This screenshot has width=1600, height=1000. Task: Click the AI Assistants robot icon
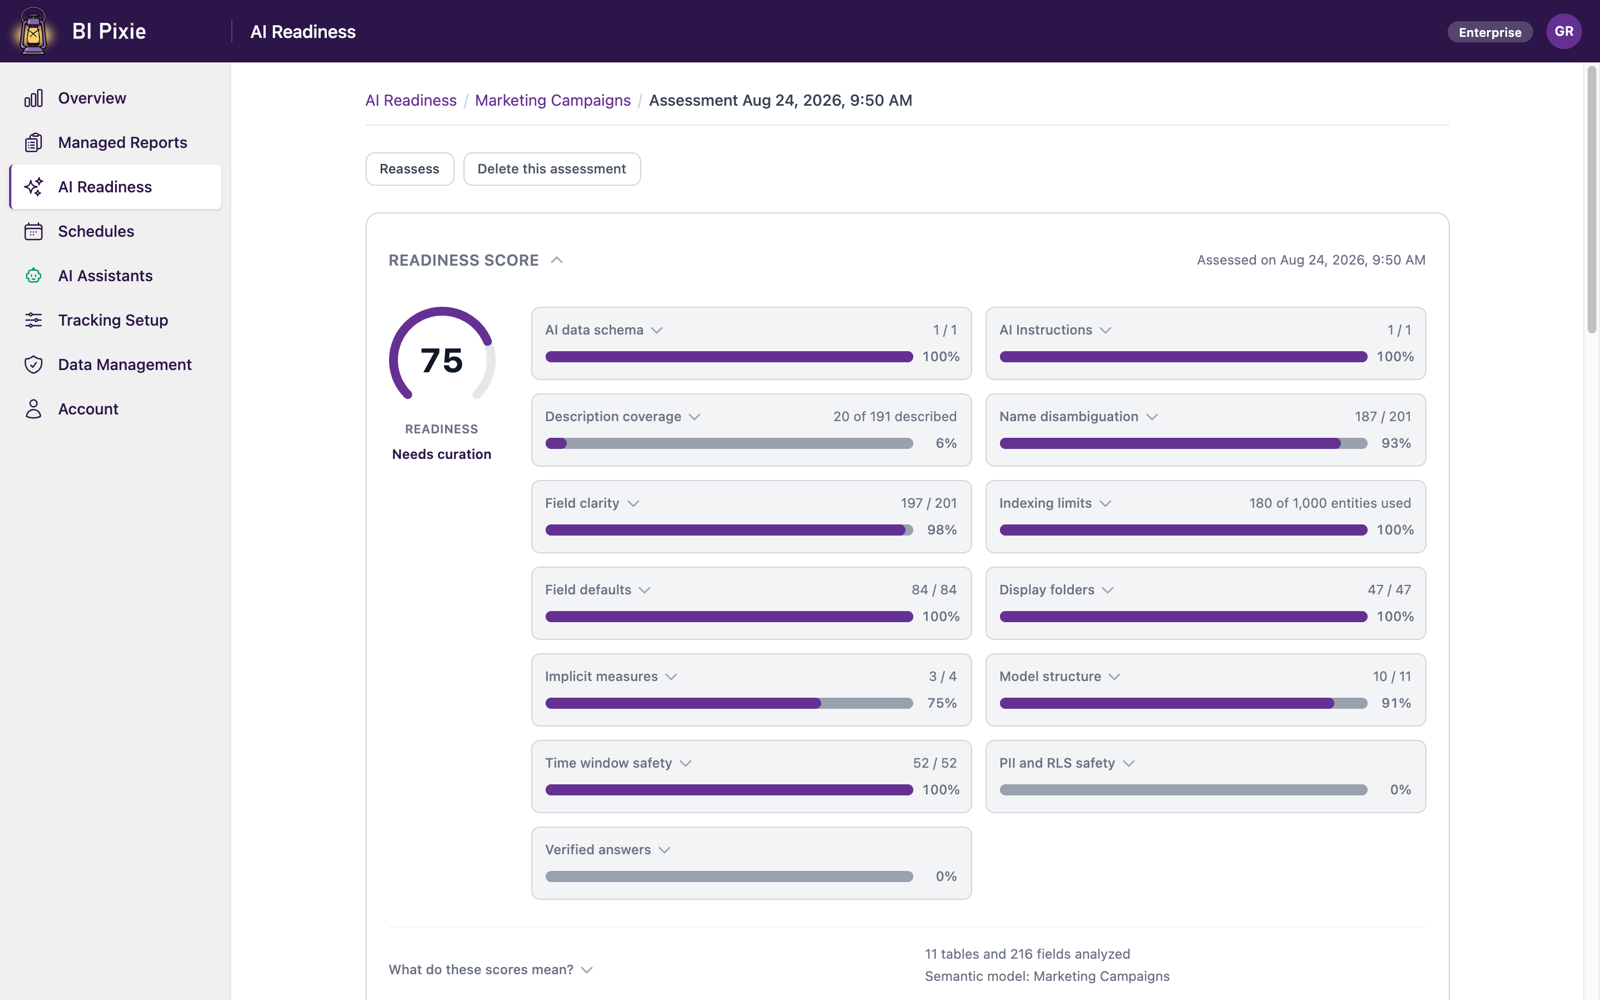(34, 276)
